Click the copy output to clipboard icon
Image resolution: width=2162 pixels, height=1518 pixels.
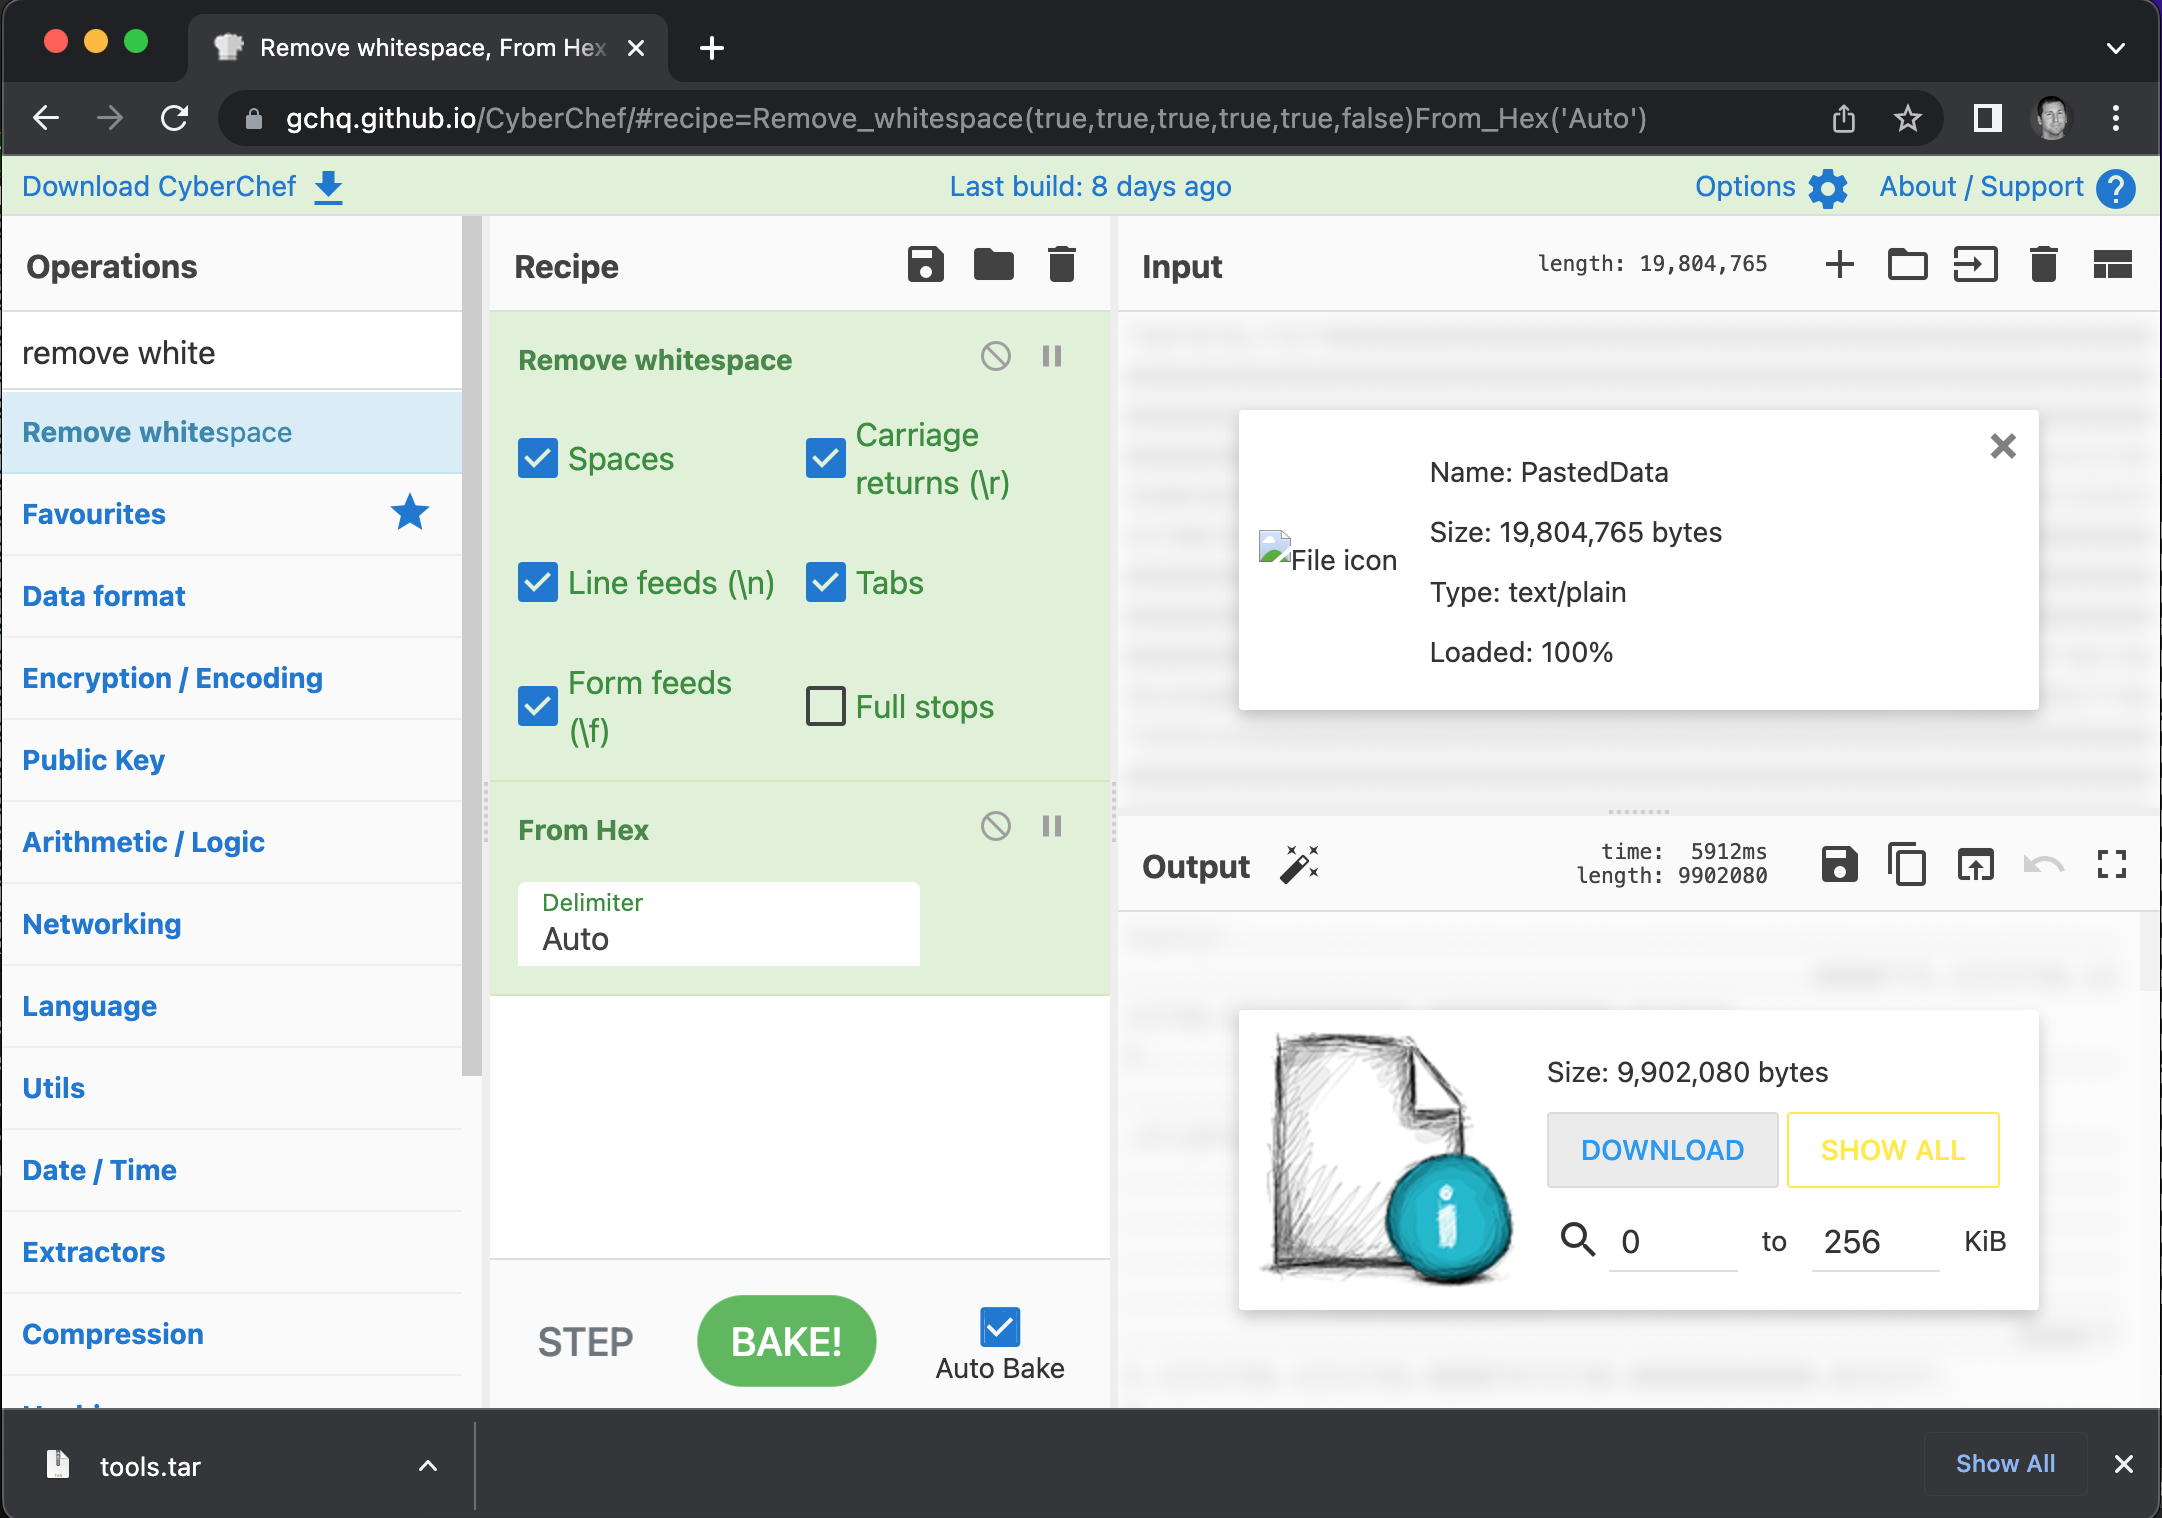(x=1907, y=866)
